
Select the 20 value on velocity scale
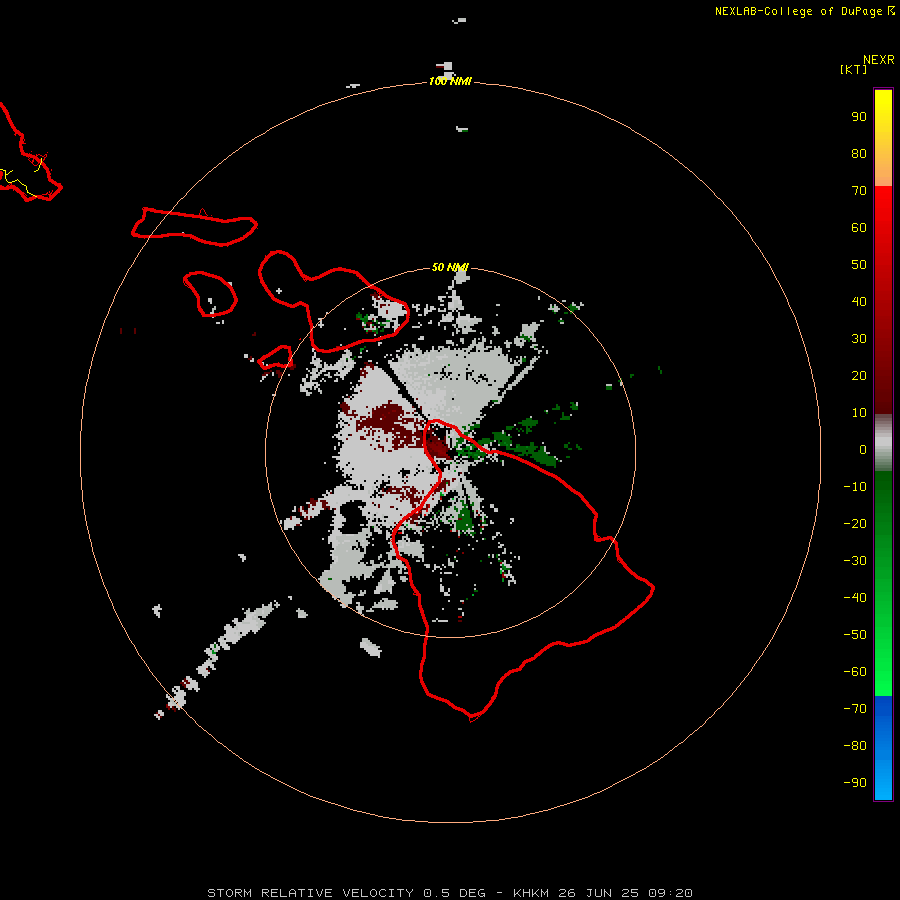click(x=859, y=376)
